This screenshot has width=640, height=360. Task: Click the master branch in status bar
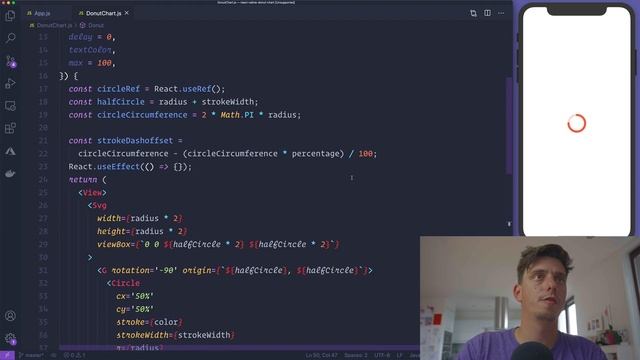31,356
